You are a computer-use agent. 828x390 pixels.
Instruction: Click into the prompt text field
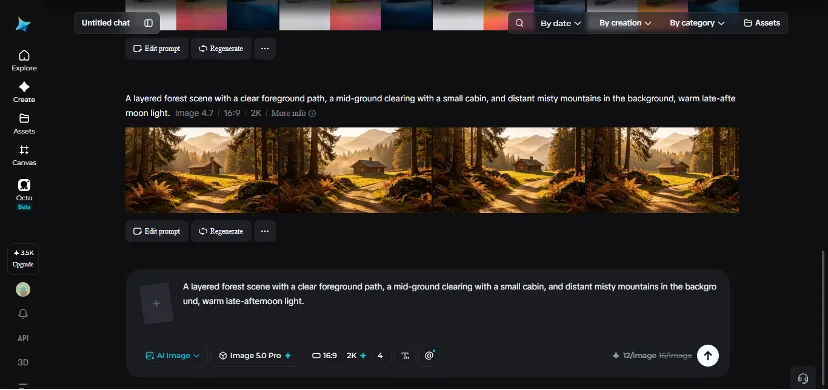tap(450, 294)
